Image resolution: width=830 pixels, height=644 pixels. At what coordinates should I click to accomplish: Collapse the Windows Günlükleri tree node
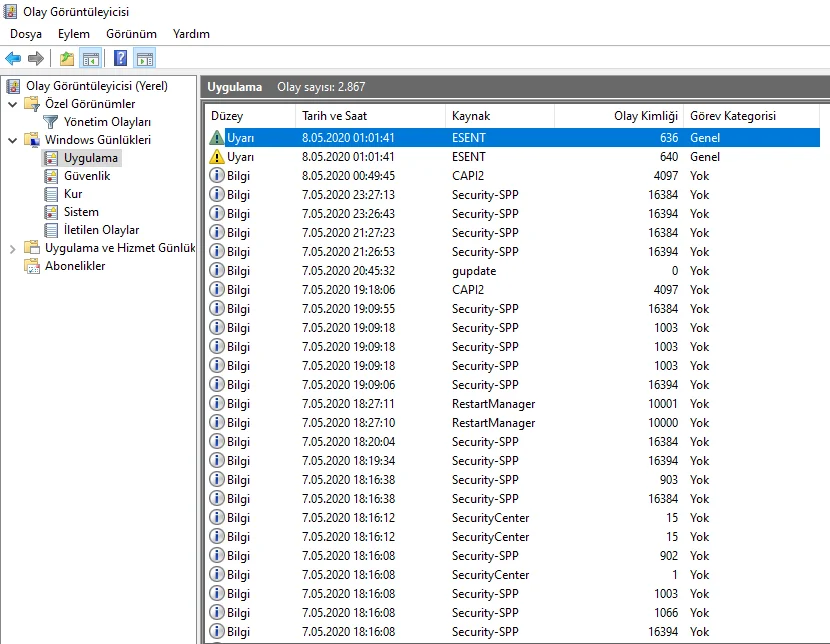click(x=12, y=140)
